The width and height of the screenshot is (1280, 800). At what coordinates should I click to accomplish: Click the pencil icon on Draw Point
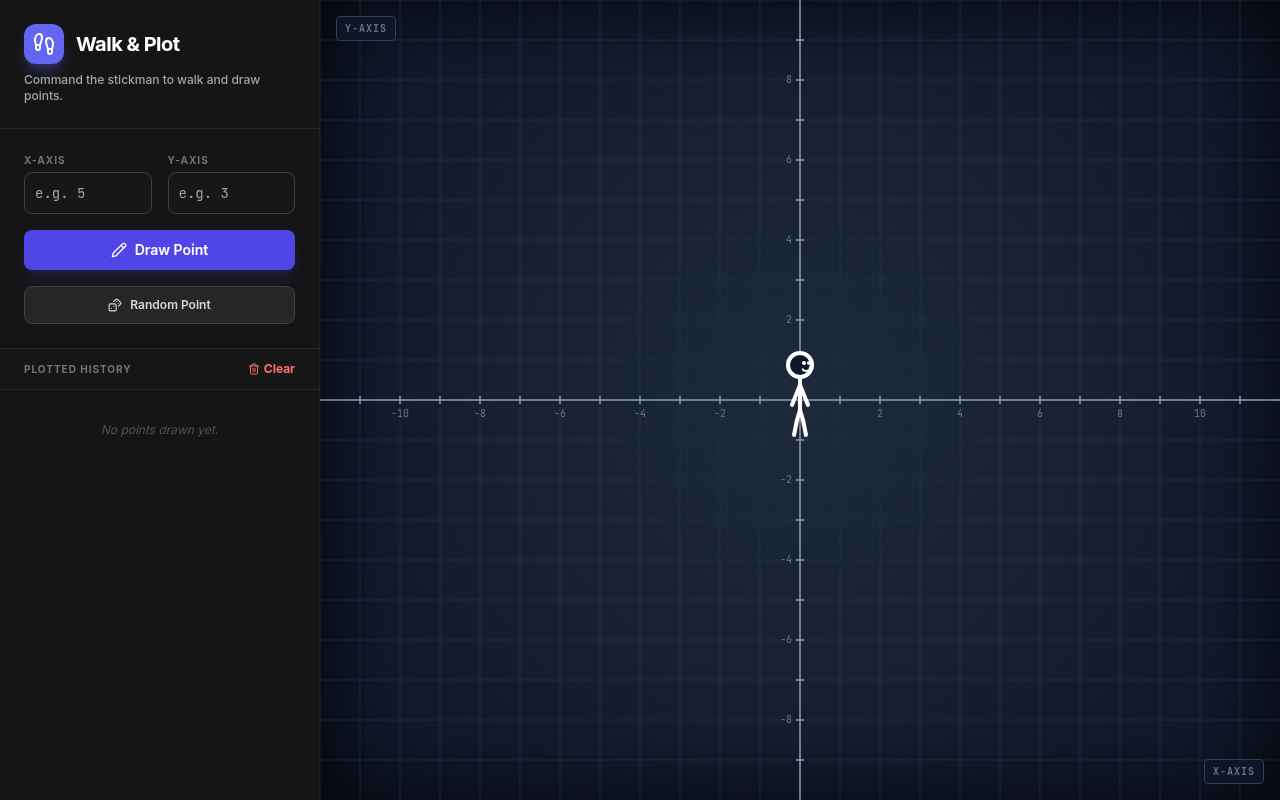119,250
